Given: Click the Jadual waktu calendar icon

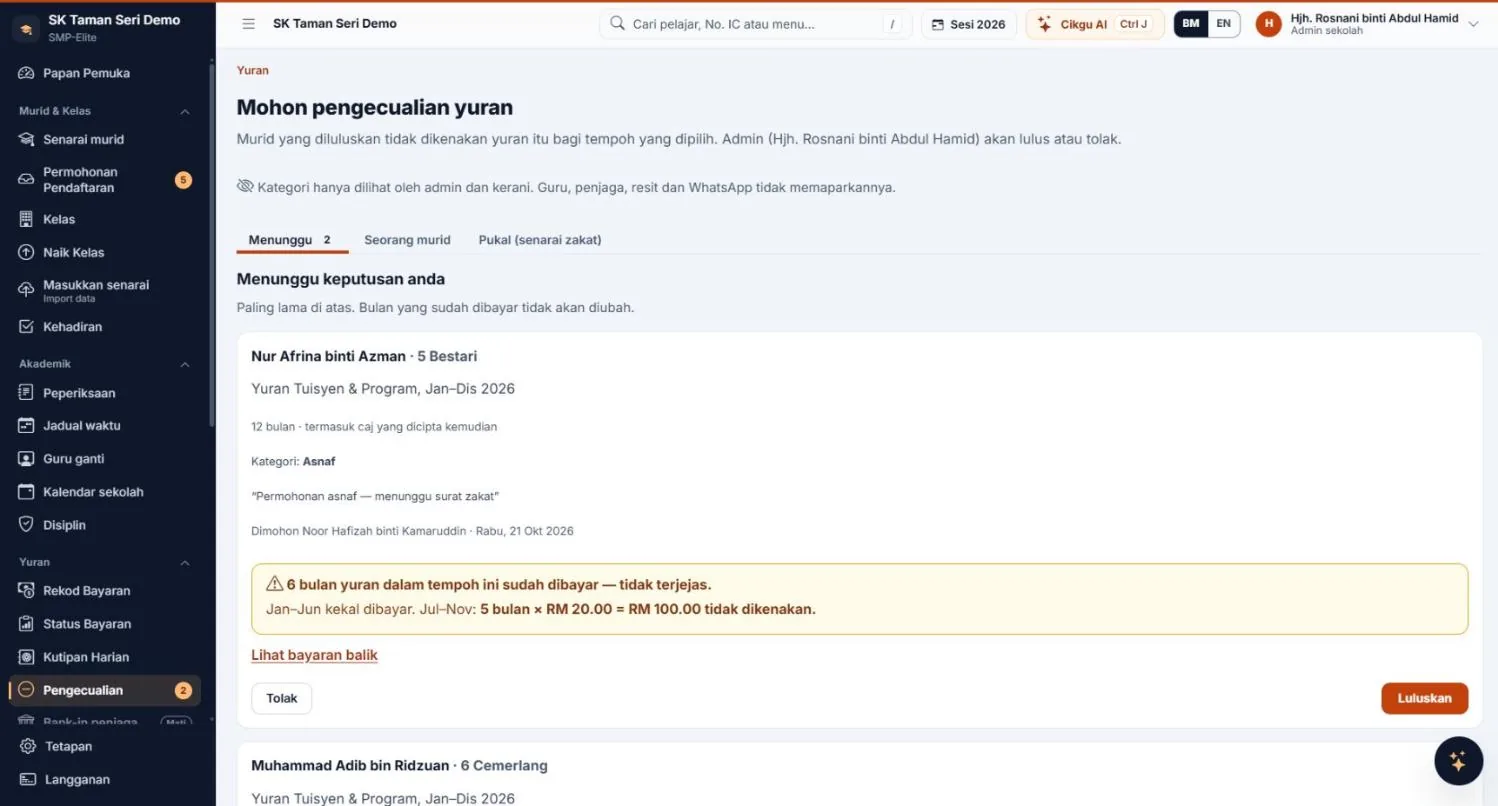Looking at the screenshot, I should (26, 425).
